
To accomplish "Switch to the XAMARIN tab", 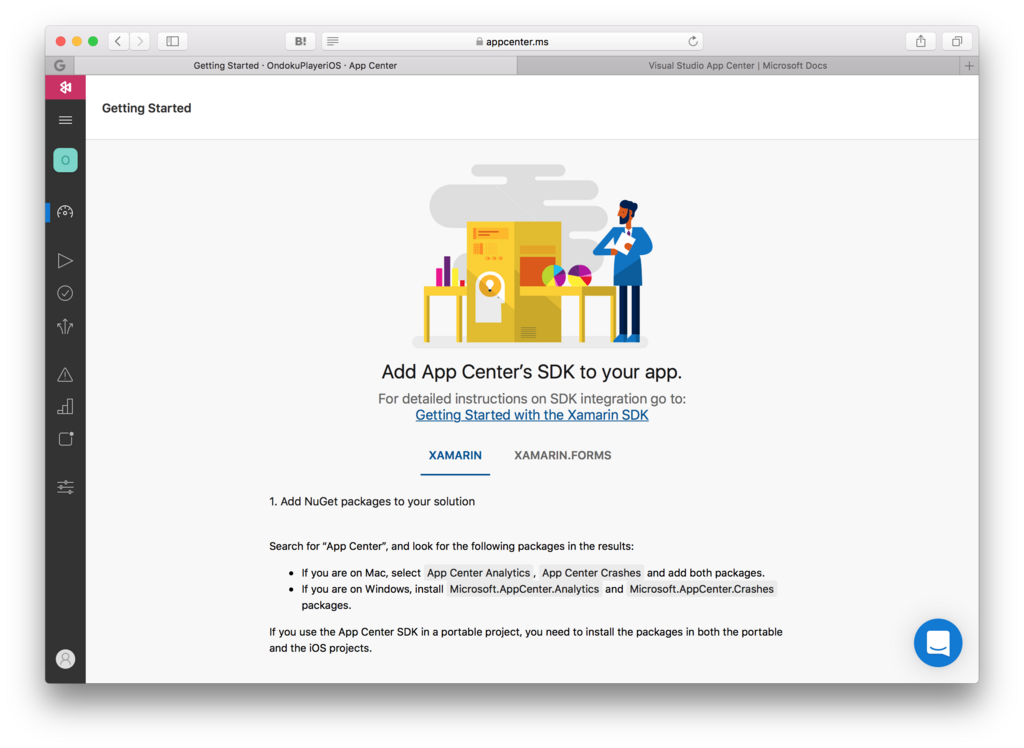I will [455, 455].
